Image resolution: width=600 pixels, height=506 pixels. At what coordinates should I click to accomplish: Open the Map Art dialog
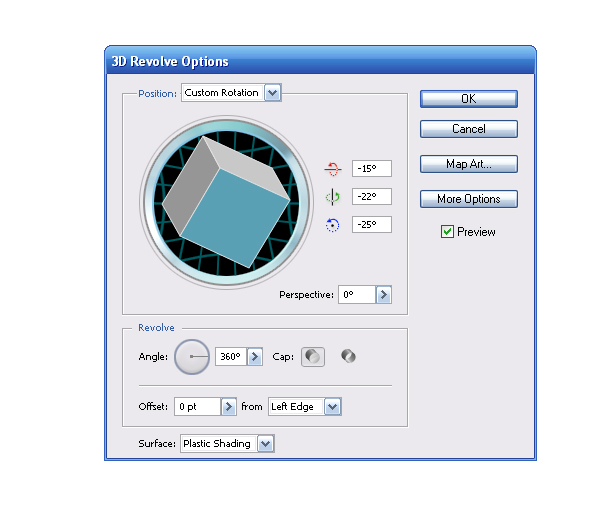[x=469, y=164]
